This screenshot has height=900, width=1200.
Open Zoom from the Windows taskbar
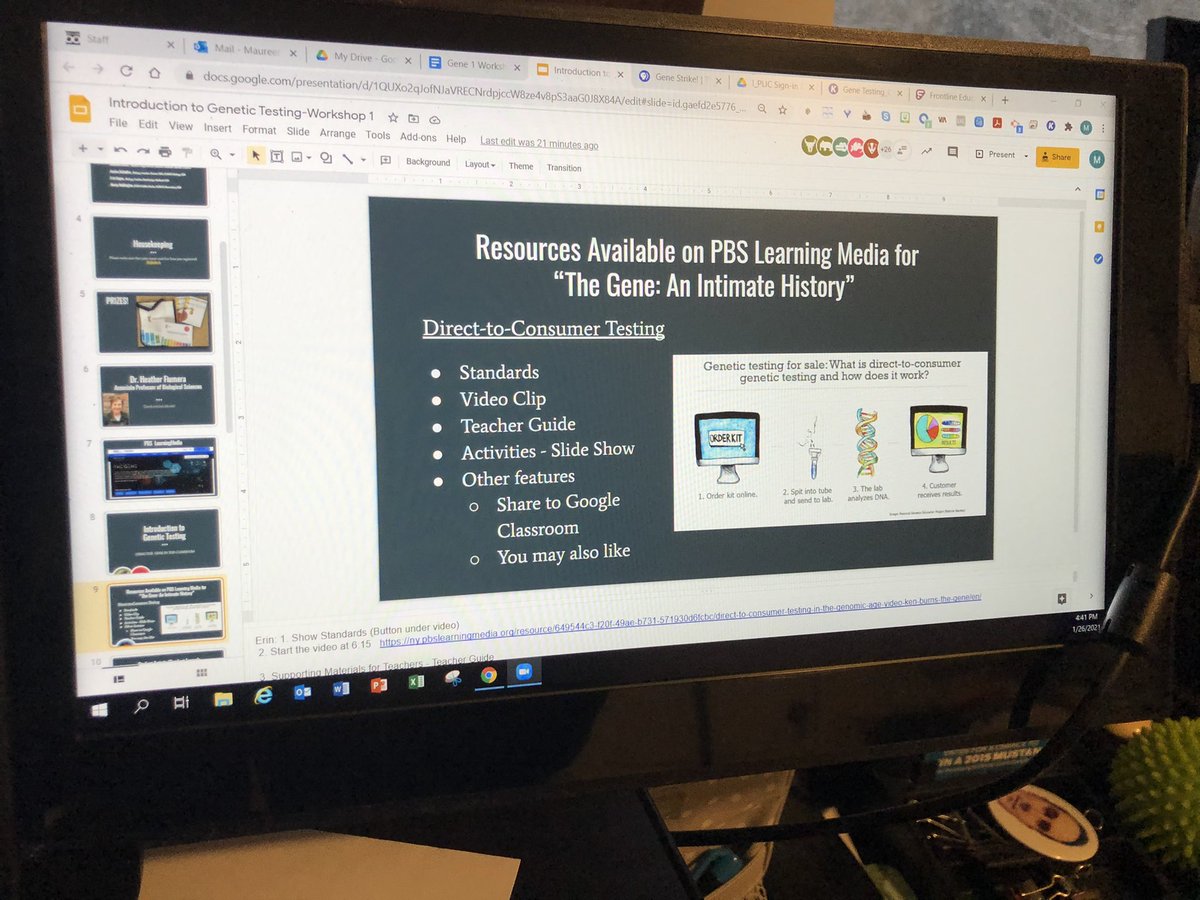[x=522, y=674]
